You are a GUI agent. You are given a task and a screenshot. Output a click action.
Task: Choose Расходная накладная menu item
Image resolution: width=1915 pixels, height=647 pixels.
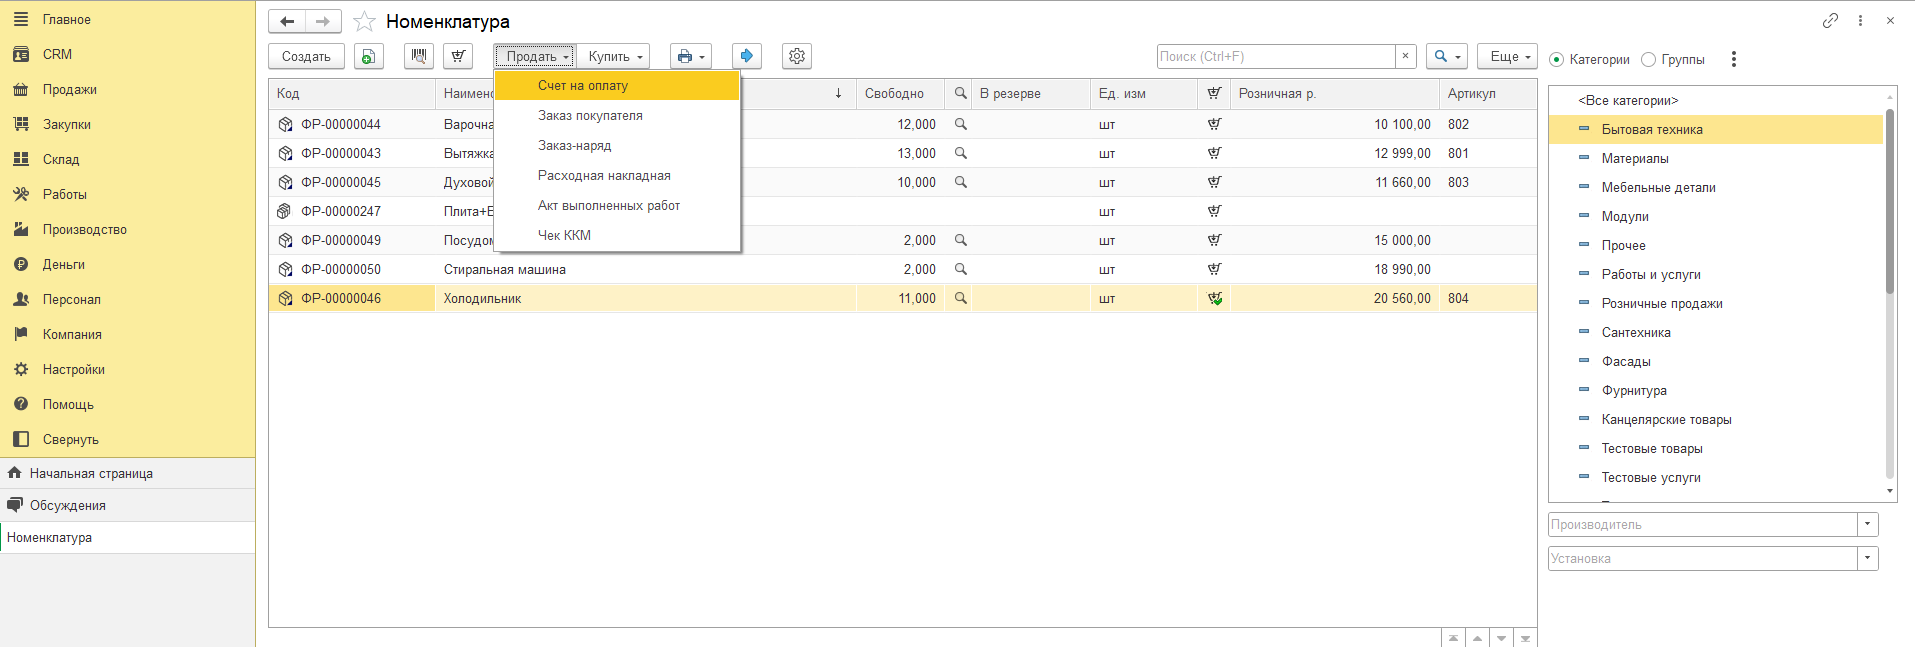[617, 175]
